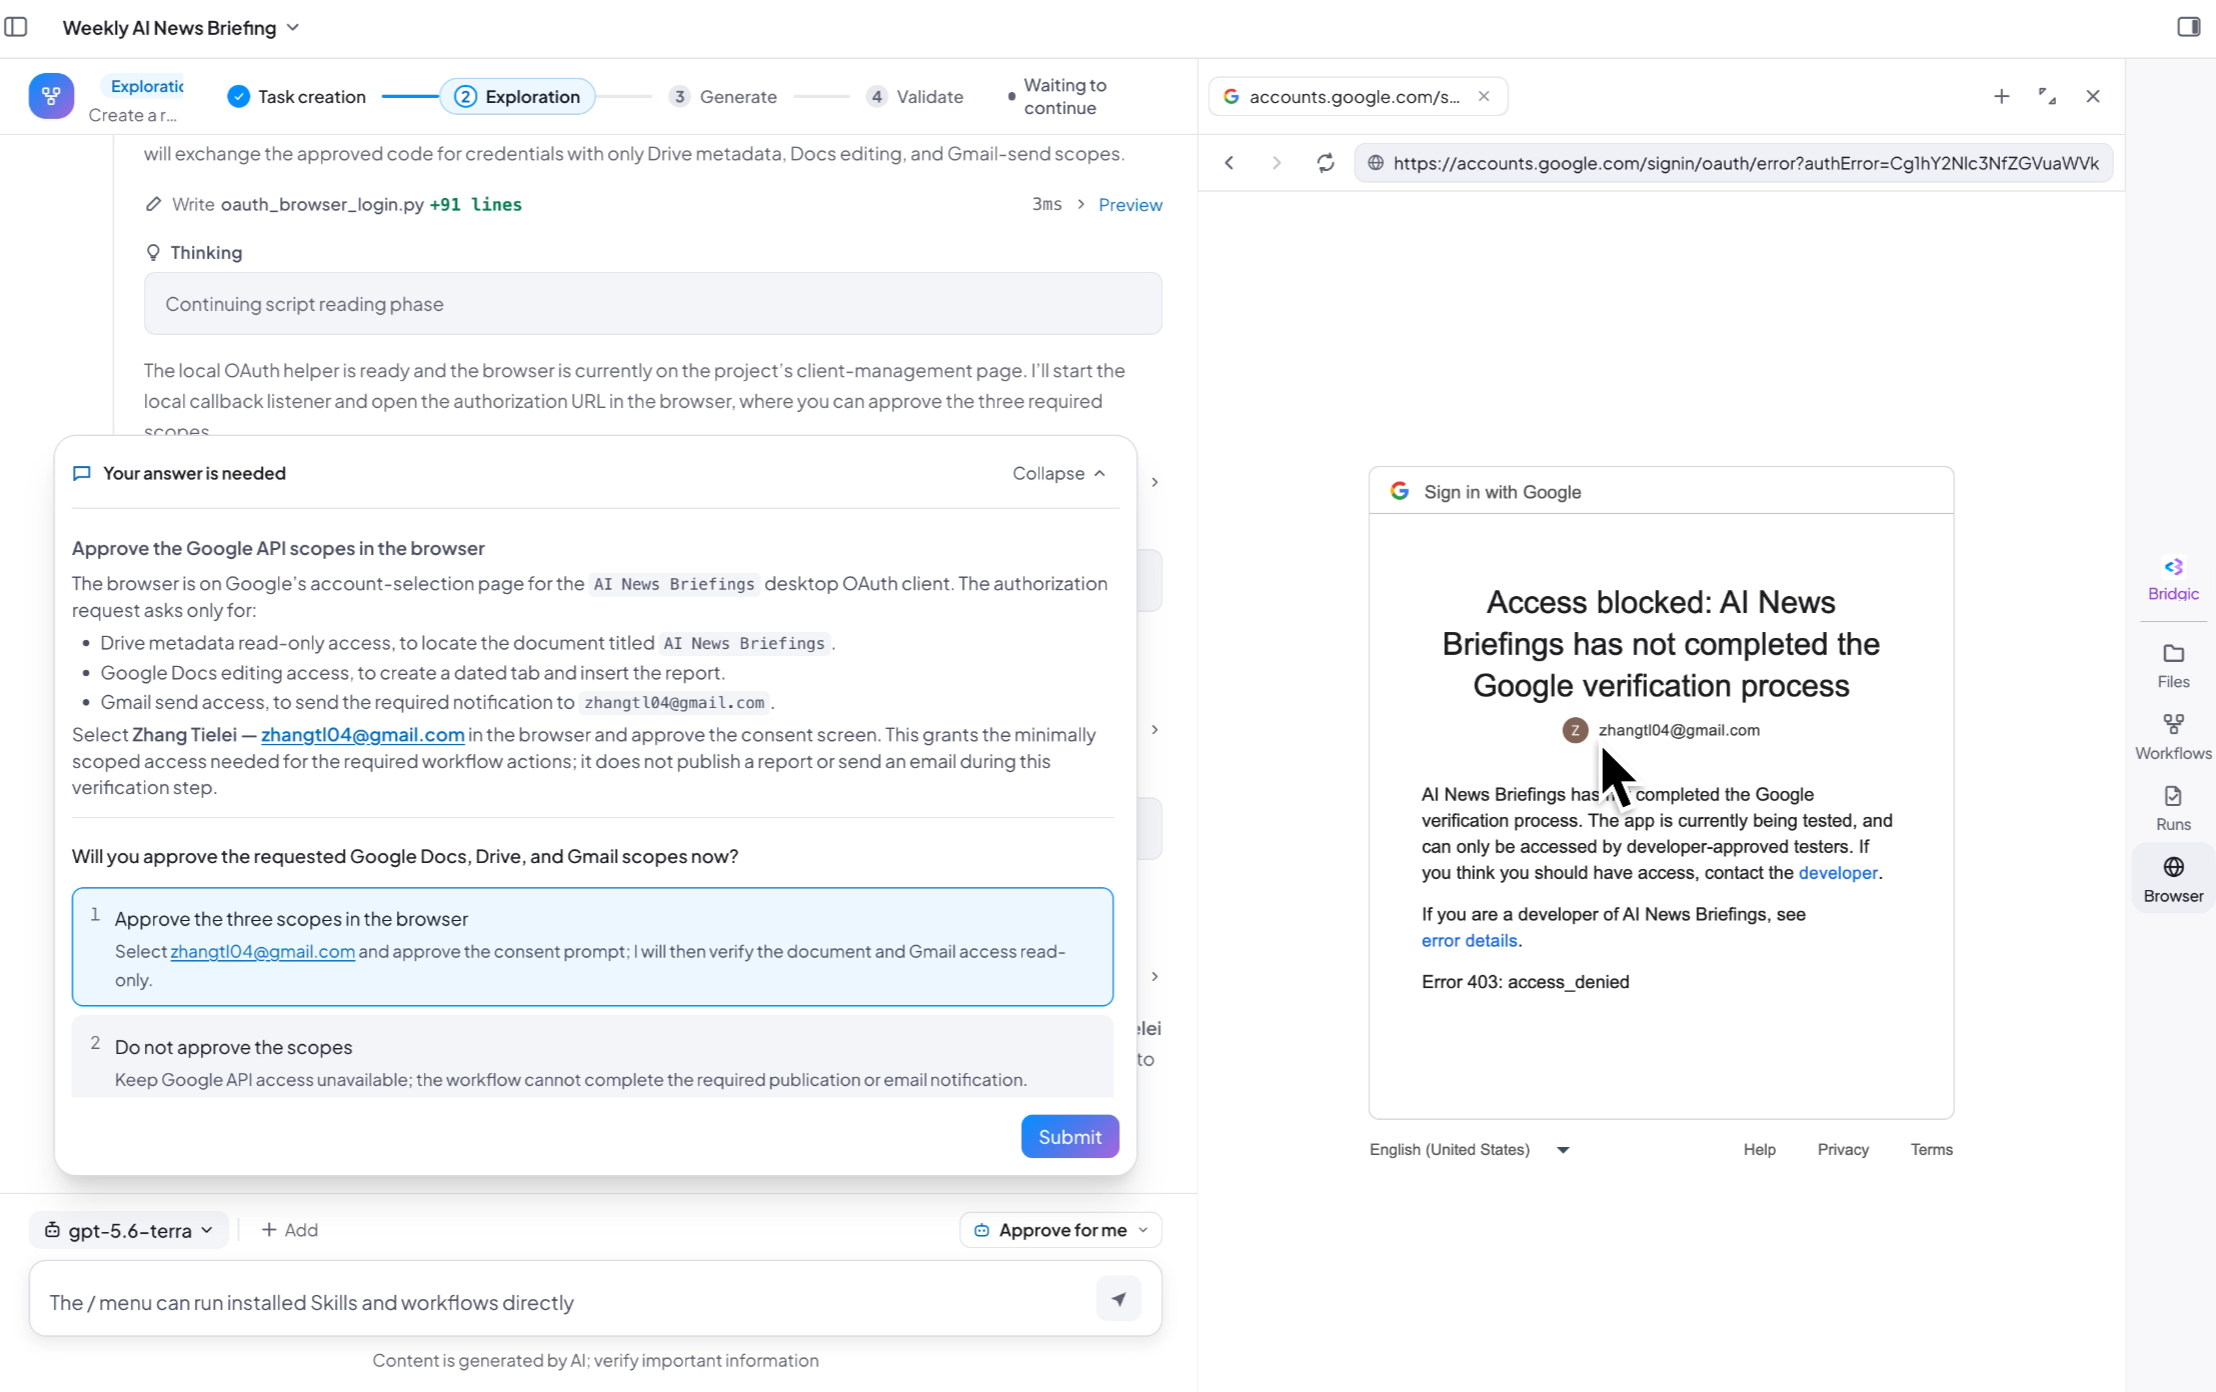Send the message with arrow icon

[1118, 1299]
